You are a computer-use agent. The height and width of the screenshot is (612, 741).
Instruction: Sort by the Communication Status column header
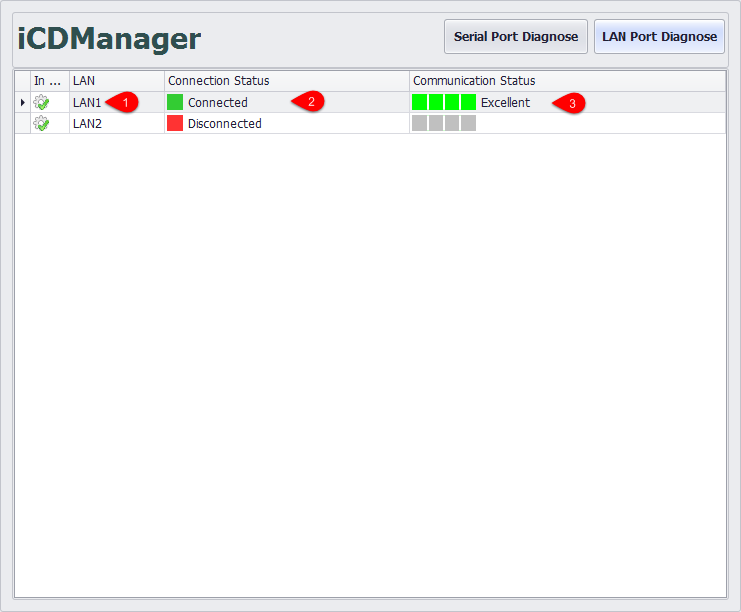[x=565, y=81]
